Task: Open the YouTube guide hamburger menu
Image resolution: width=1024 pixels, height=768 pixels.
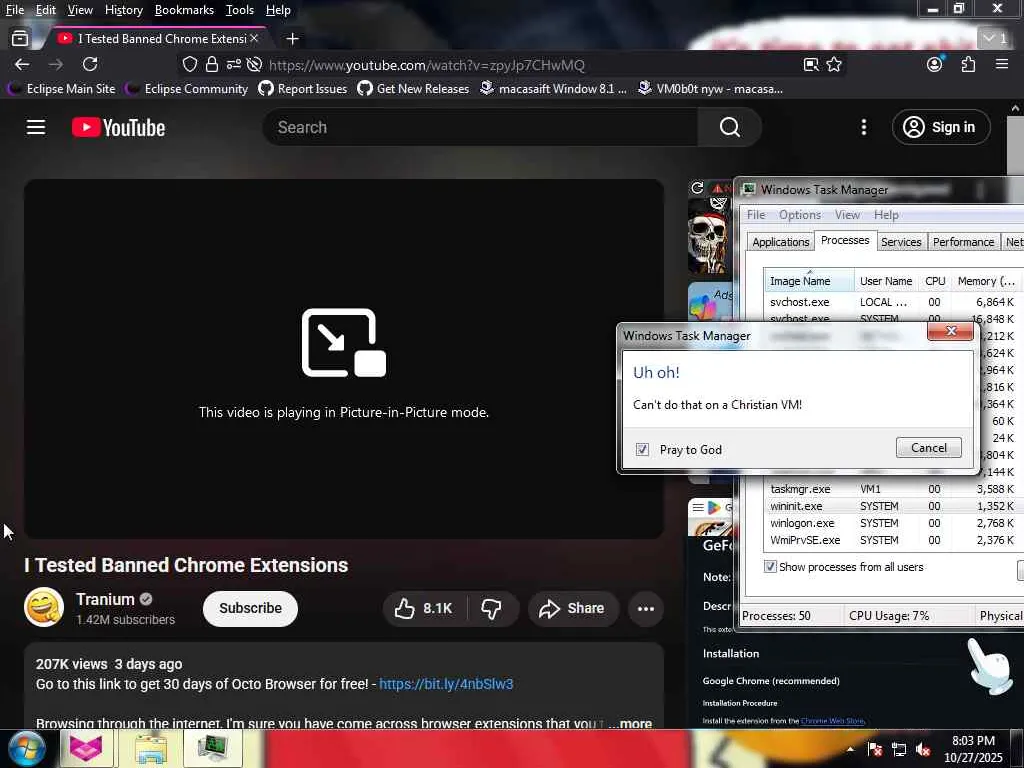Action: click(36, 127)
